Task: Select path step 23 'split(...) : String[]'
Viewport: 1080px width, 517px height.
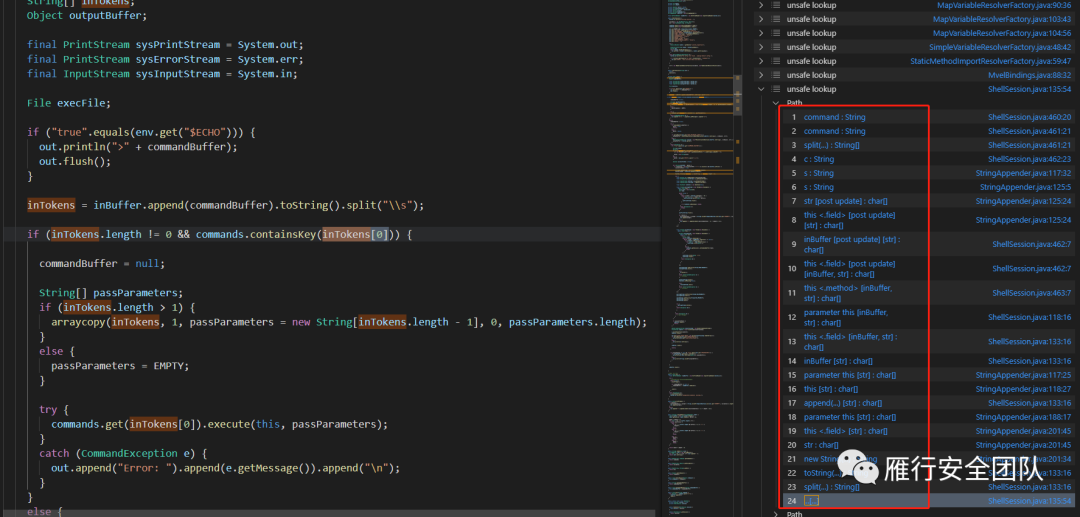Action: coord(831,487)
